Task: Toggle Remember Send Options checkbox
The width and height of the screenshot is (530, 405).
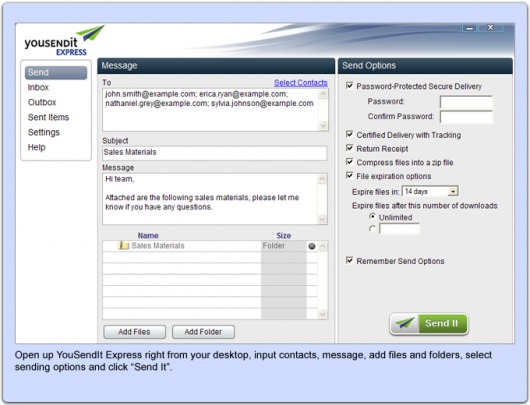Action: 350,261
